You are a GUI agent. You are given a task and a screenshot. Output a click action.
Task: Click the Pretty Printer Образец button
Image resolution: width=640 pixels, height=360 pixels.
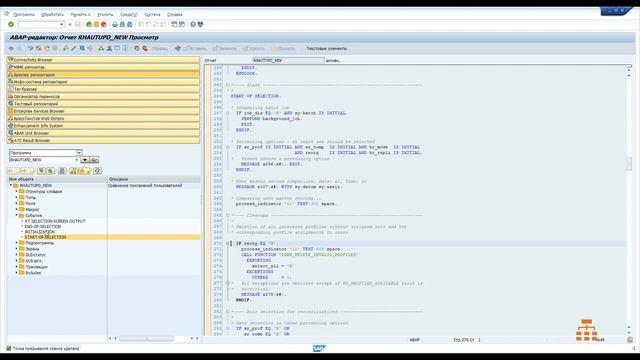click(160, 49)
